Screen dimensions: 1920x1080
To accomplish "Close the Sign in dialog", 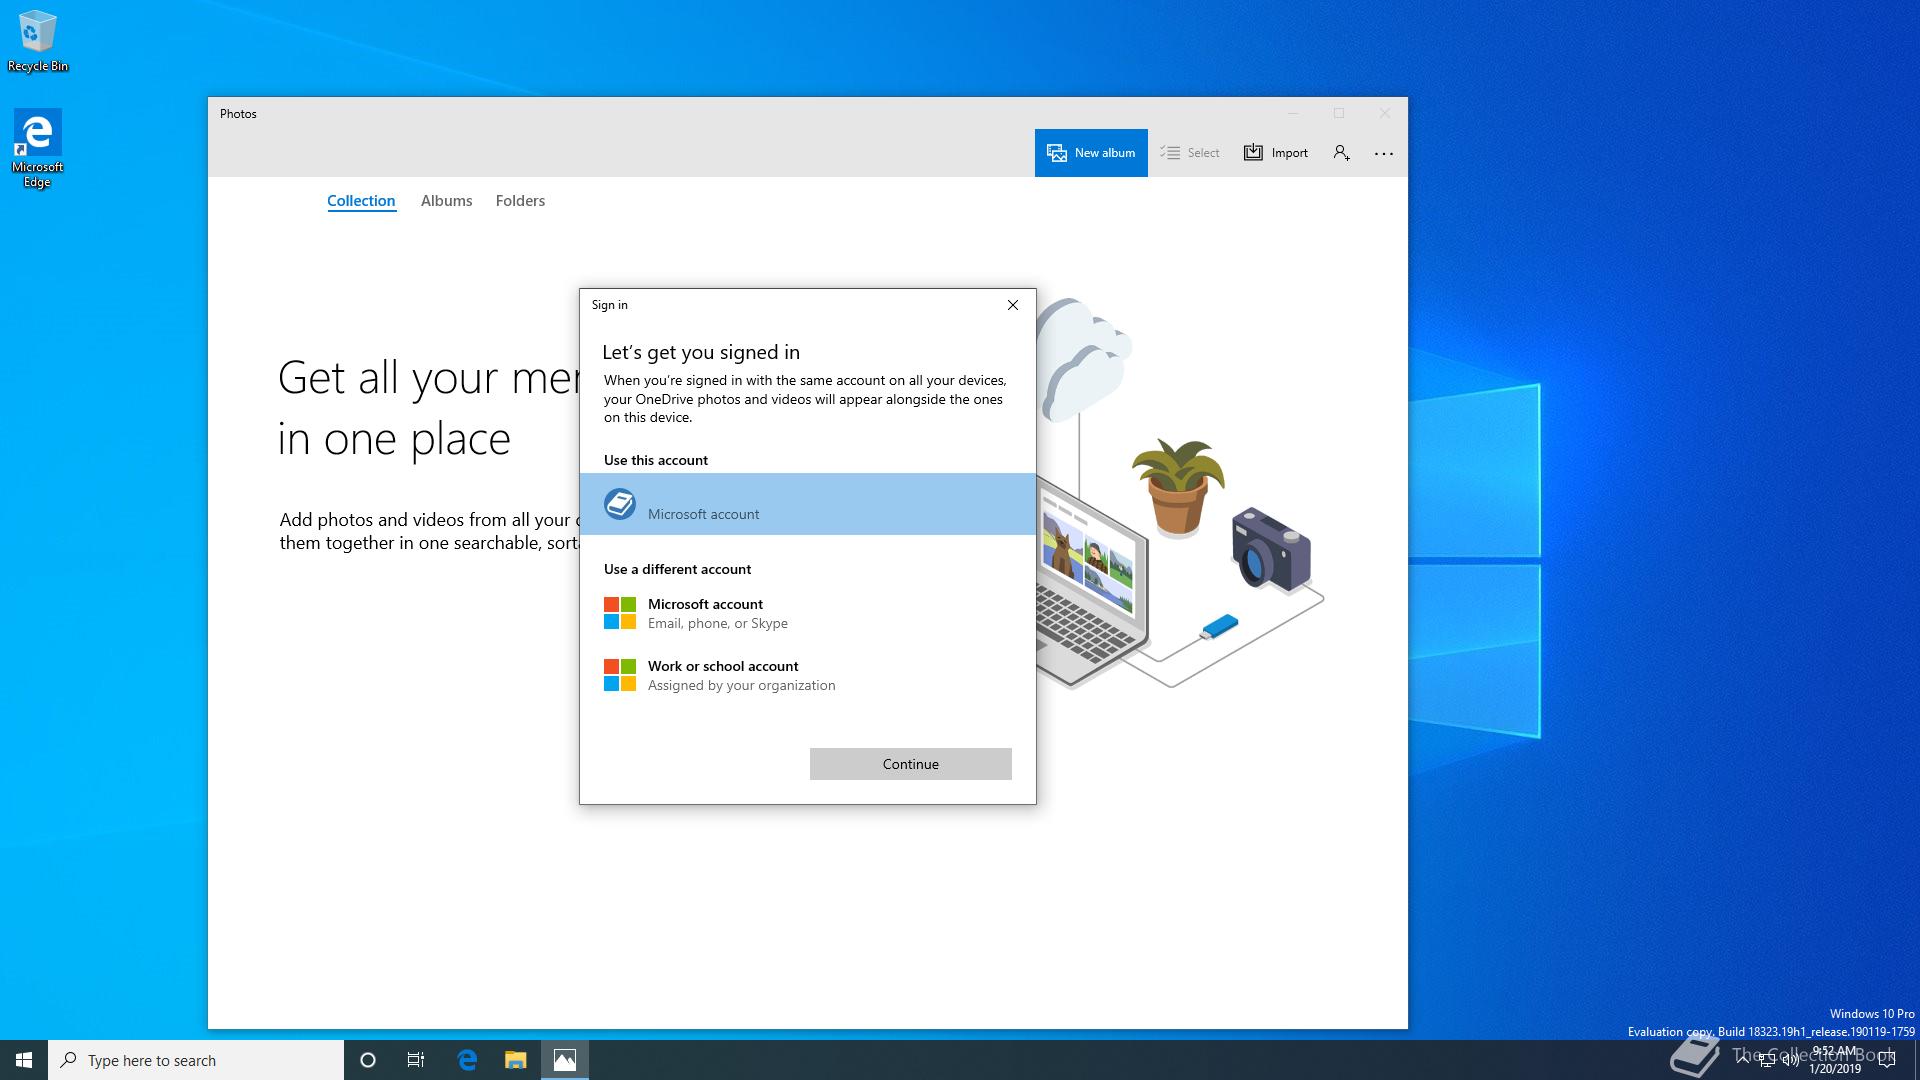I will click(x=1013, y=305).
